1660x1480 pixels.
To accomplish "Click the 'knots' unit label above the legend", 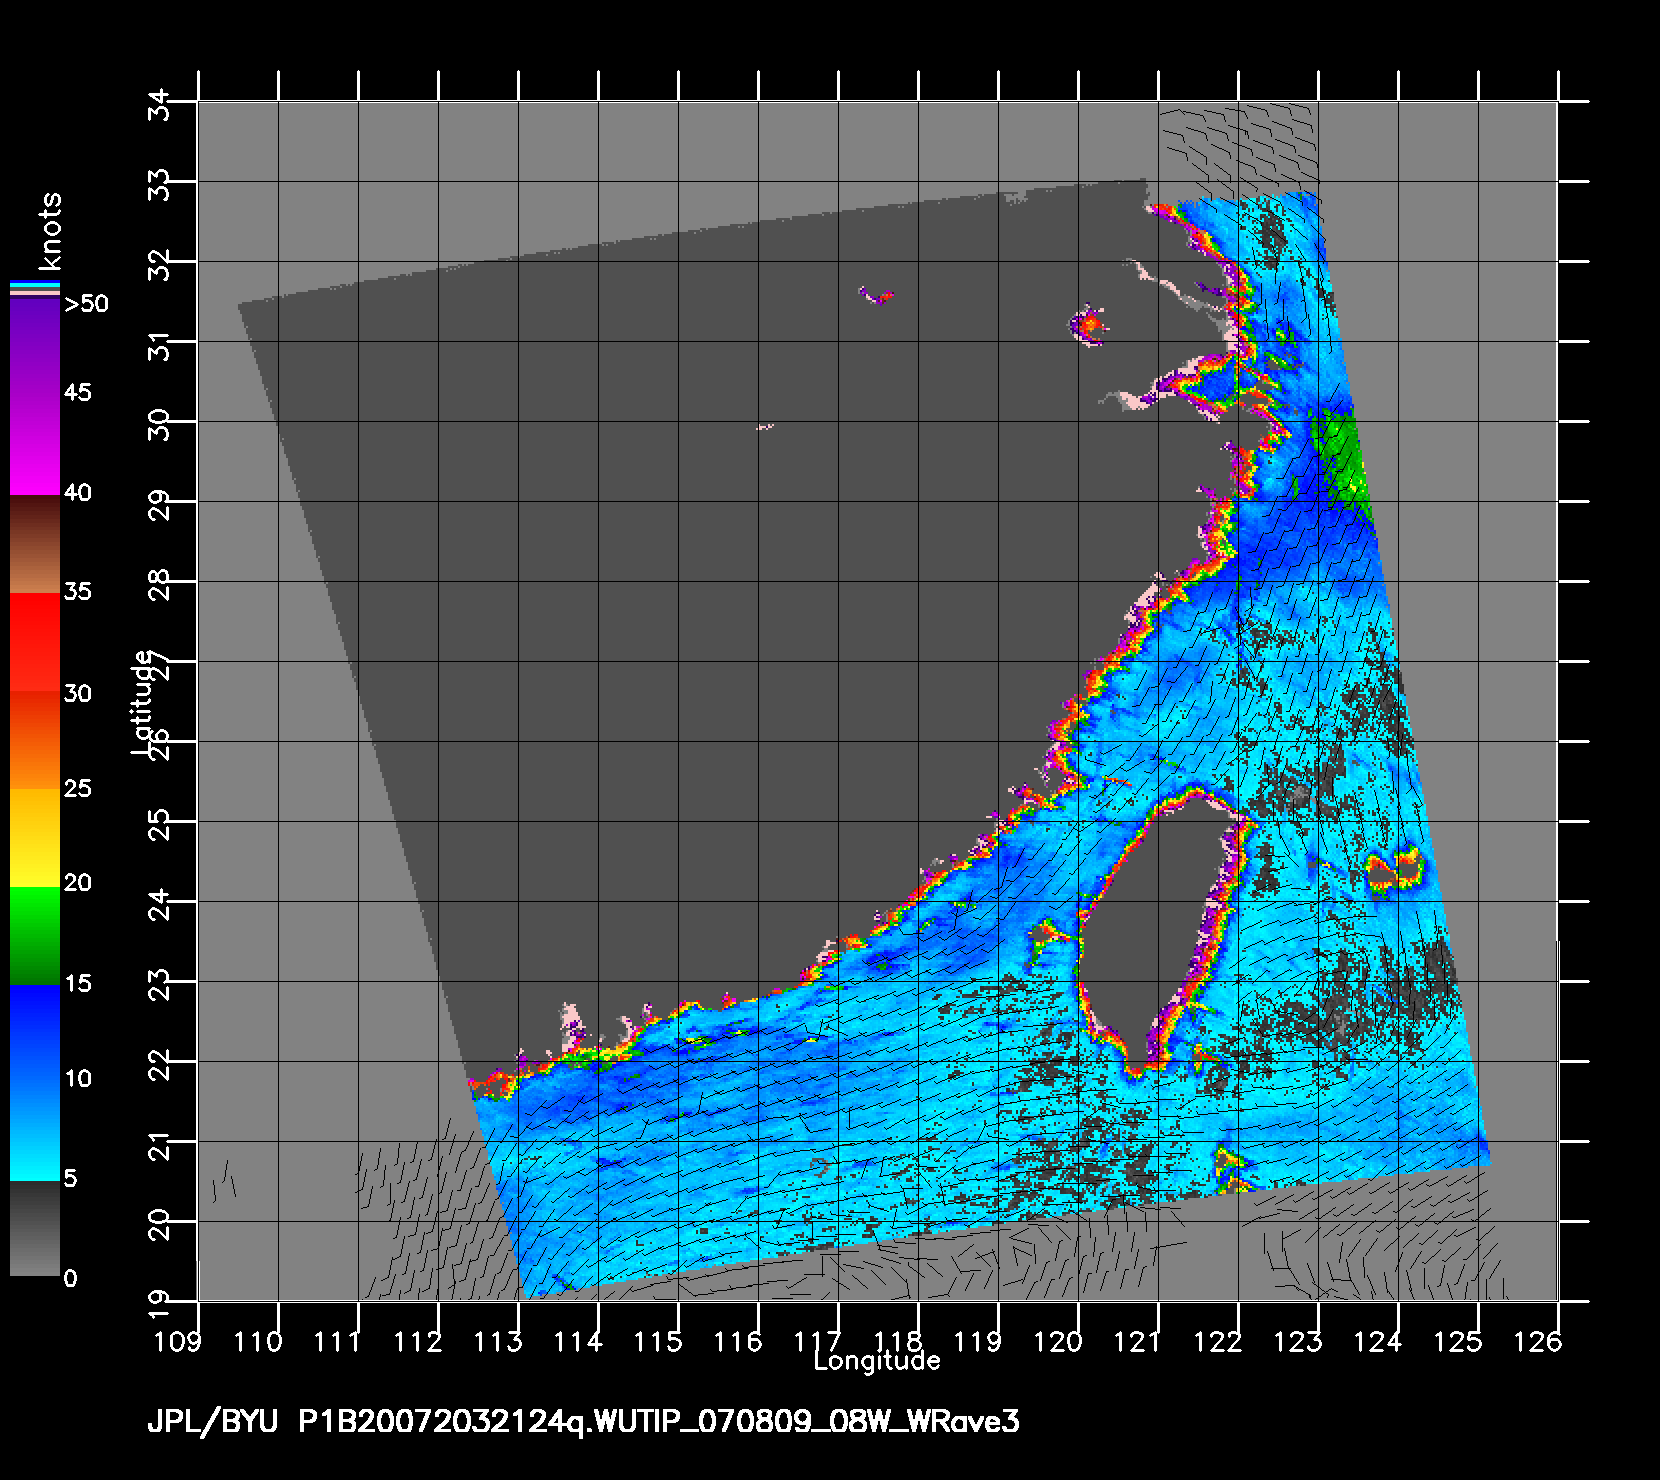I will point(49,231).
